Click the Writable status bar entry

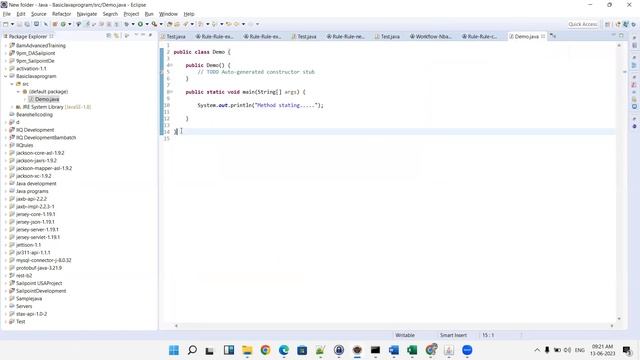coord(405,335)
